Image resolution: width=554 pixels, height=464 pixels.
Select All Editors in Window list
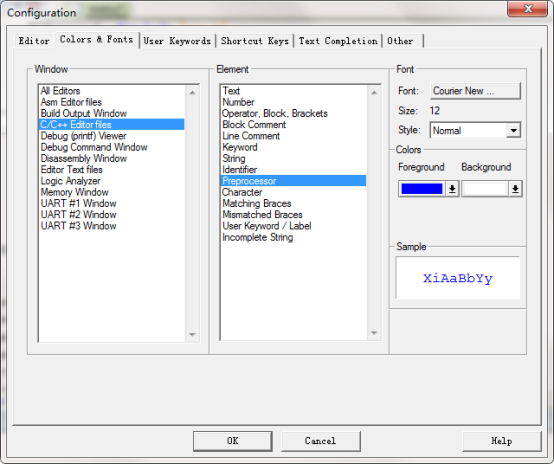pyautogui.click(x=112, y=91)
